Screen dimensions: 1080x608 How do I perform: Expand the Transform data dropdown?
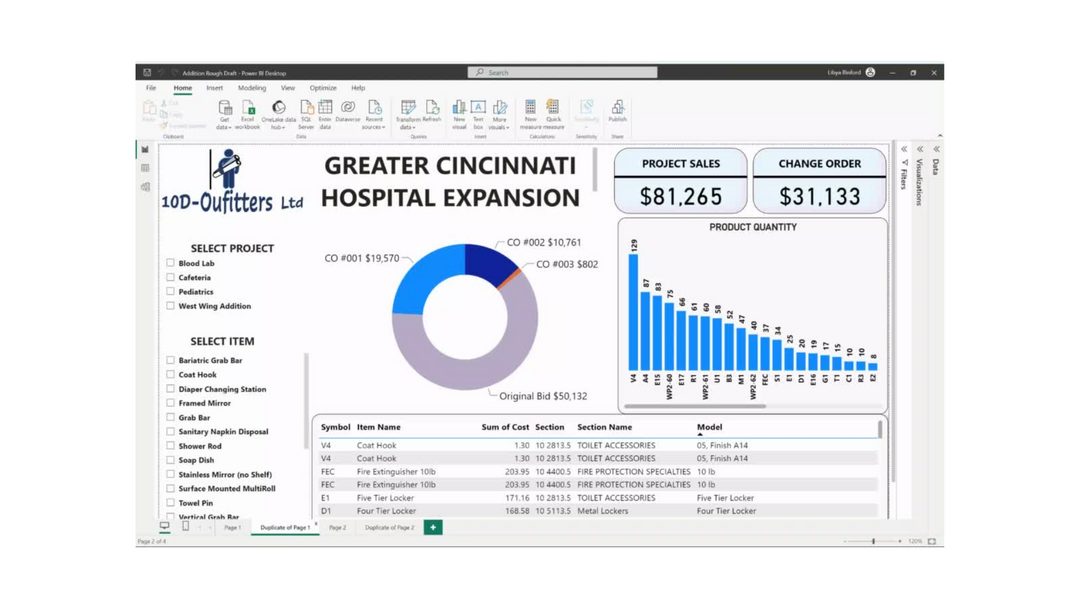coord(408,127)
